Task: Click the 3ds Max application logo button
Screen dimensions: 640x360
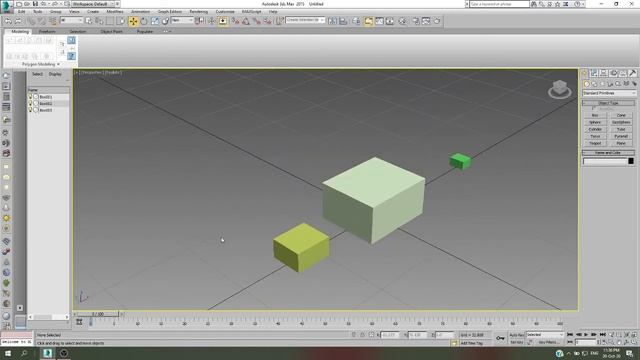Action: point(7,7)
